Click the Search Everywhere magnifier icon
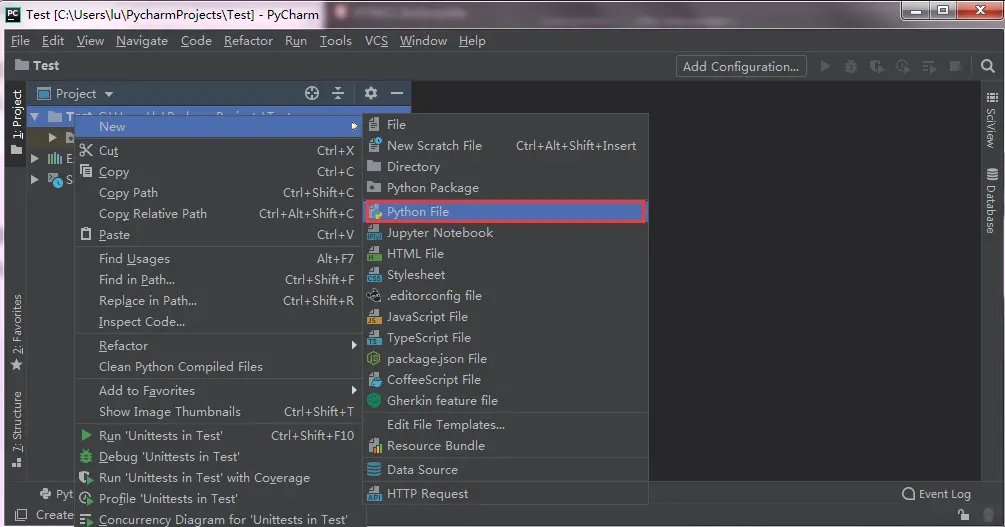This screenshot has width=1005, height=527. (x=987, y=66)
